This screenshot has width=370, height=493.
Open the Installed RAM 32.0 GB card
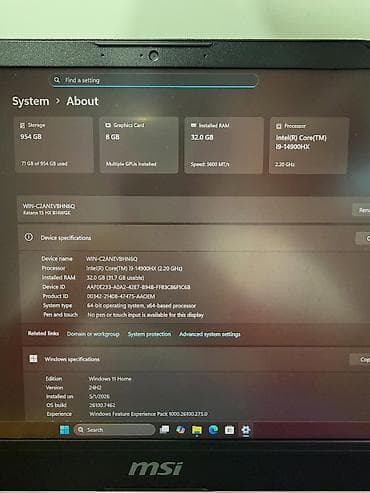click(224, 145)
